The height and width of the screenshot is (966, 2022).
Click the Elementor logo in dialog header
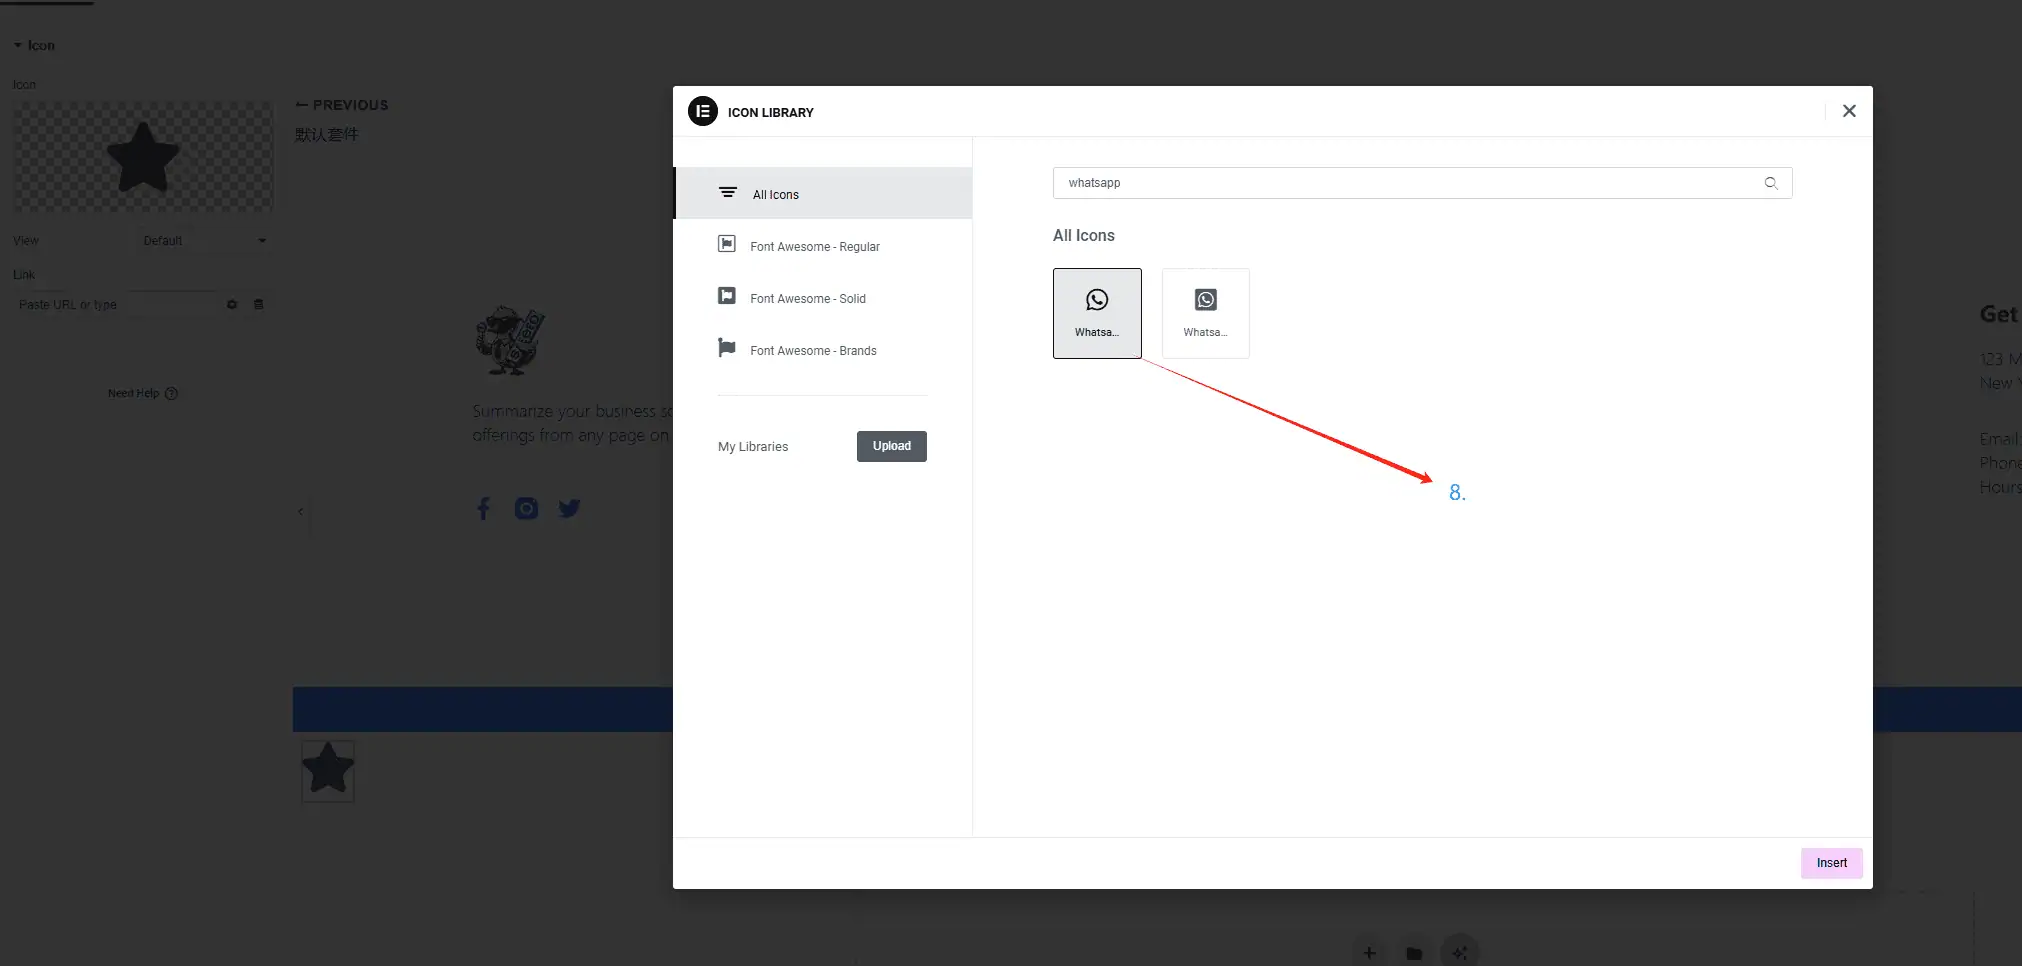click(703, 111)
